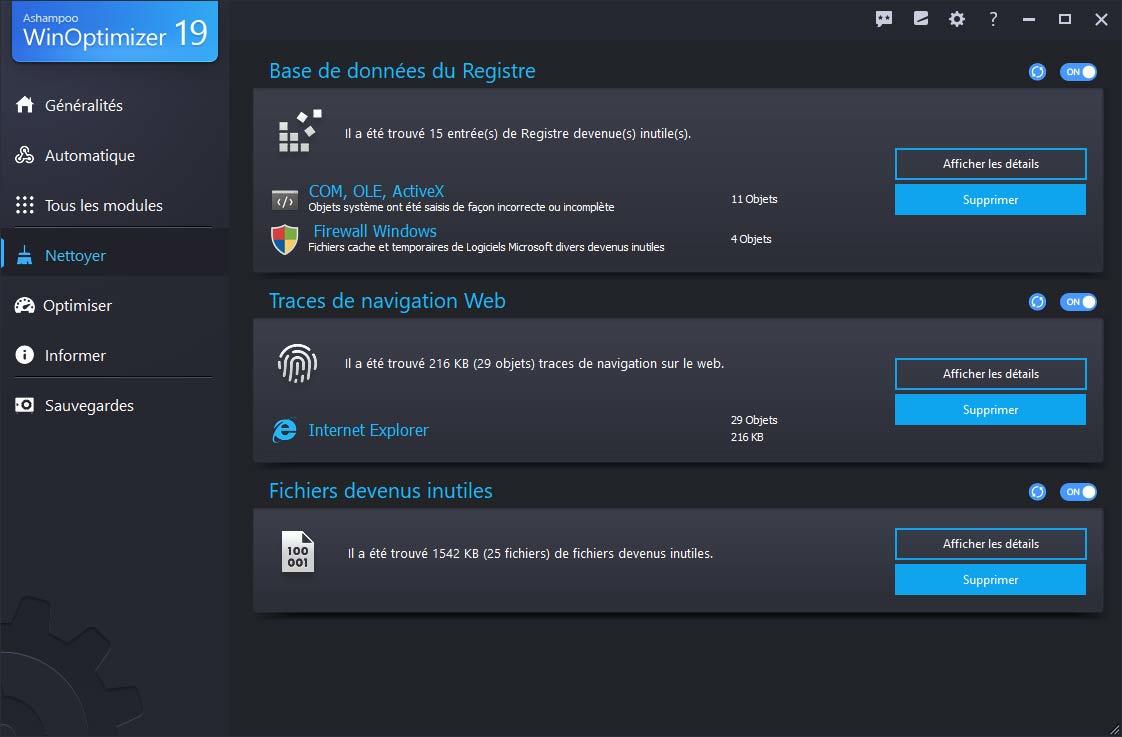Viewport: 1122px width, 737px height.
Task: Click the '4 Objets' count
Action: coord(751,239)
